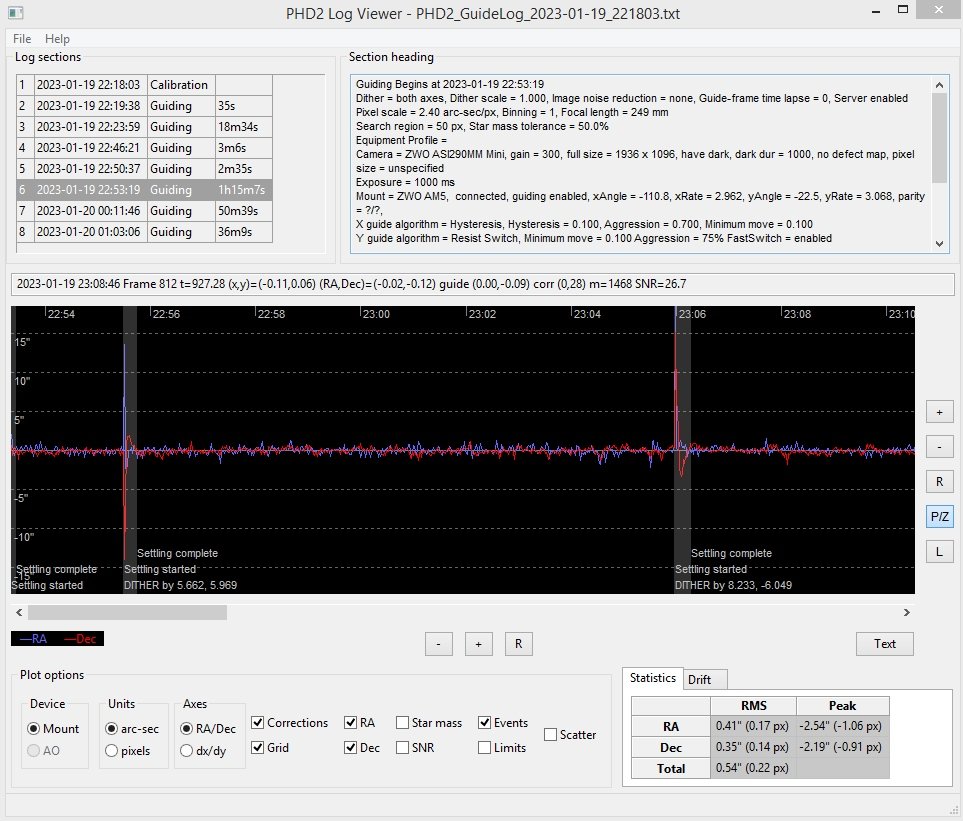Reset horizontal zoom with bottom R button
Image resolution: width=963 pixels, height=821 pixels.
(x=518, y=644)
